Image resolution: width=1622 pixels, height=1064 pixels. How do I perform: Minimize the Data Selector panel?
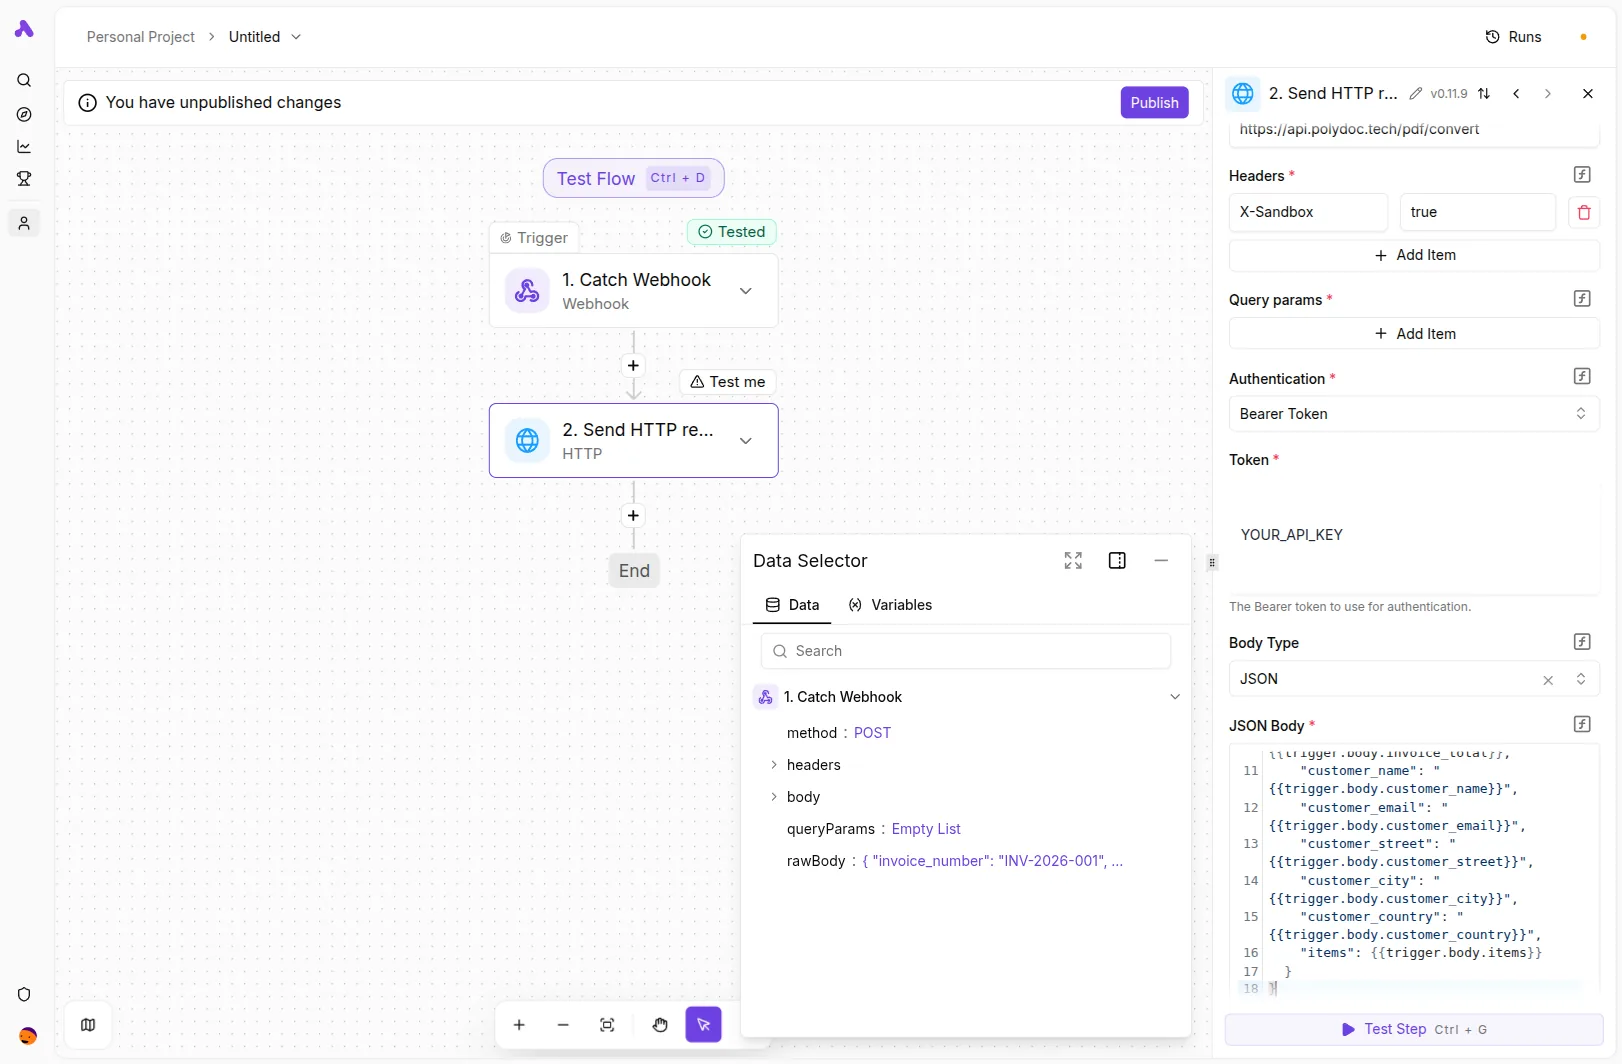click(1161, 561)
